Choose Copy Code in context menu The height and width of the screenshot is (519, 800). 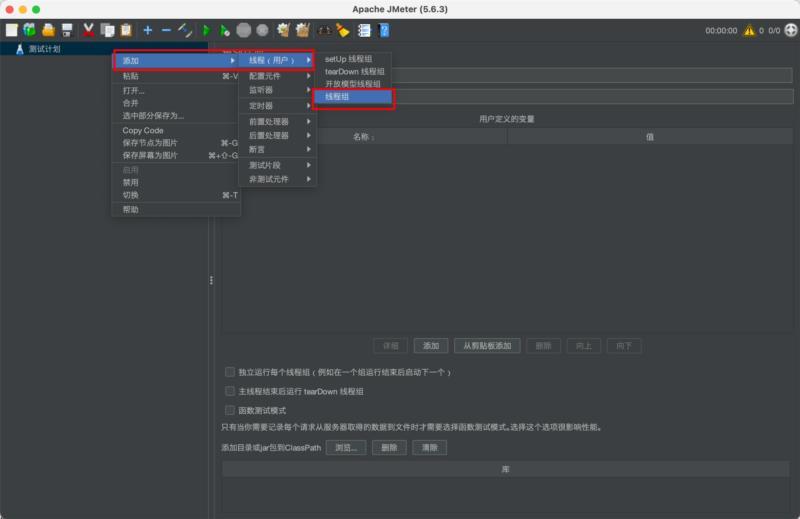click(x=176, y=131)
